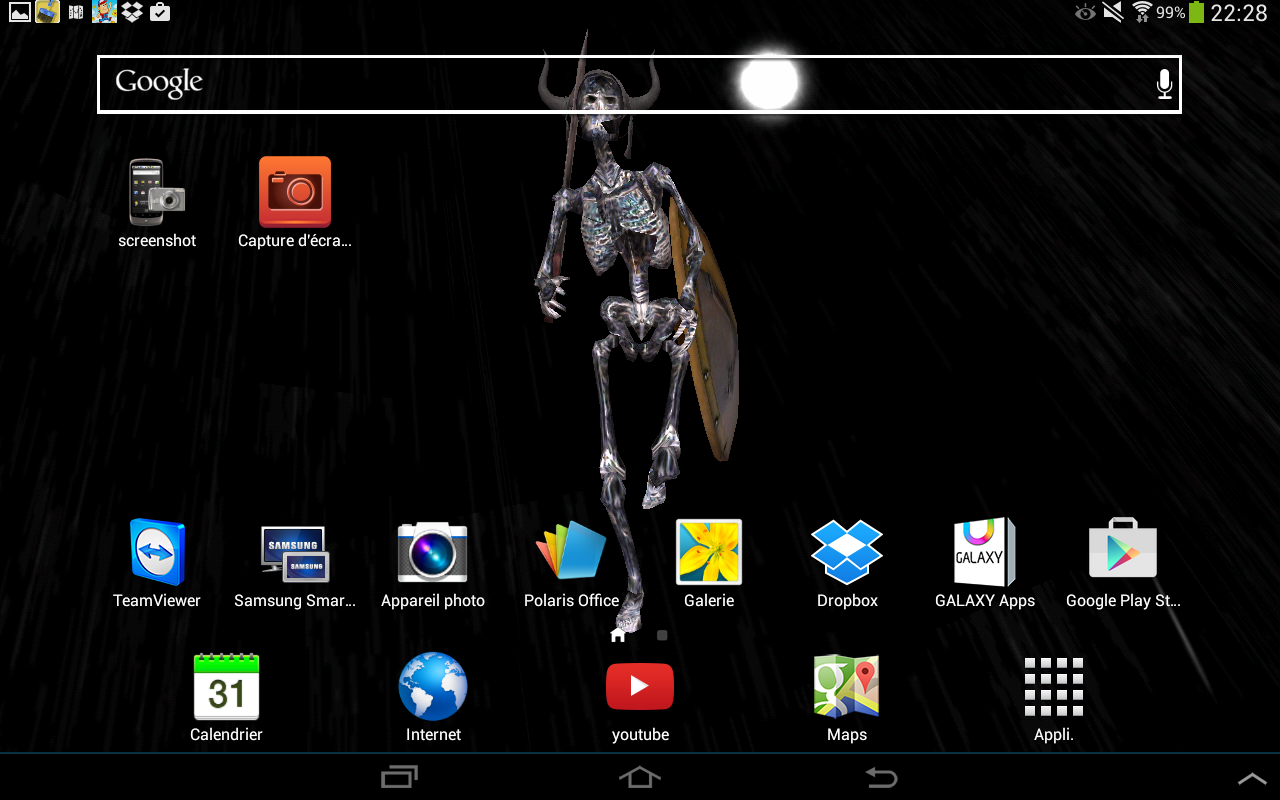Tap the shopping bag notification icon
Viewport: 1280px width, 800px height.
159,13
